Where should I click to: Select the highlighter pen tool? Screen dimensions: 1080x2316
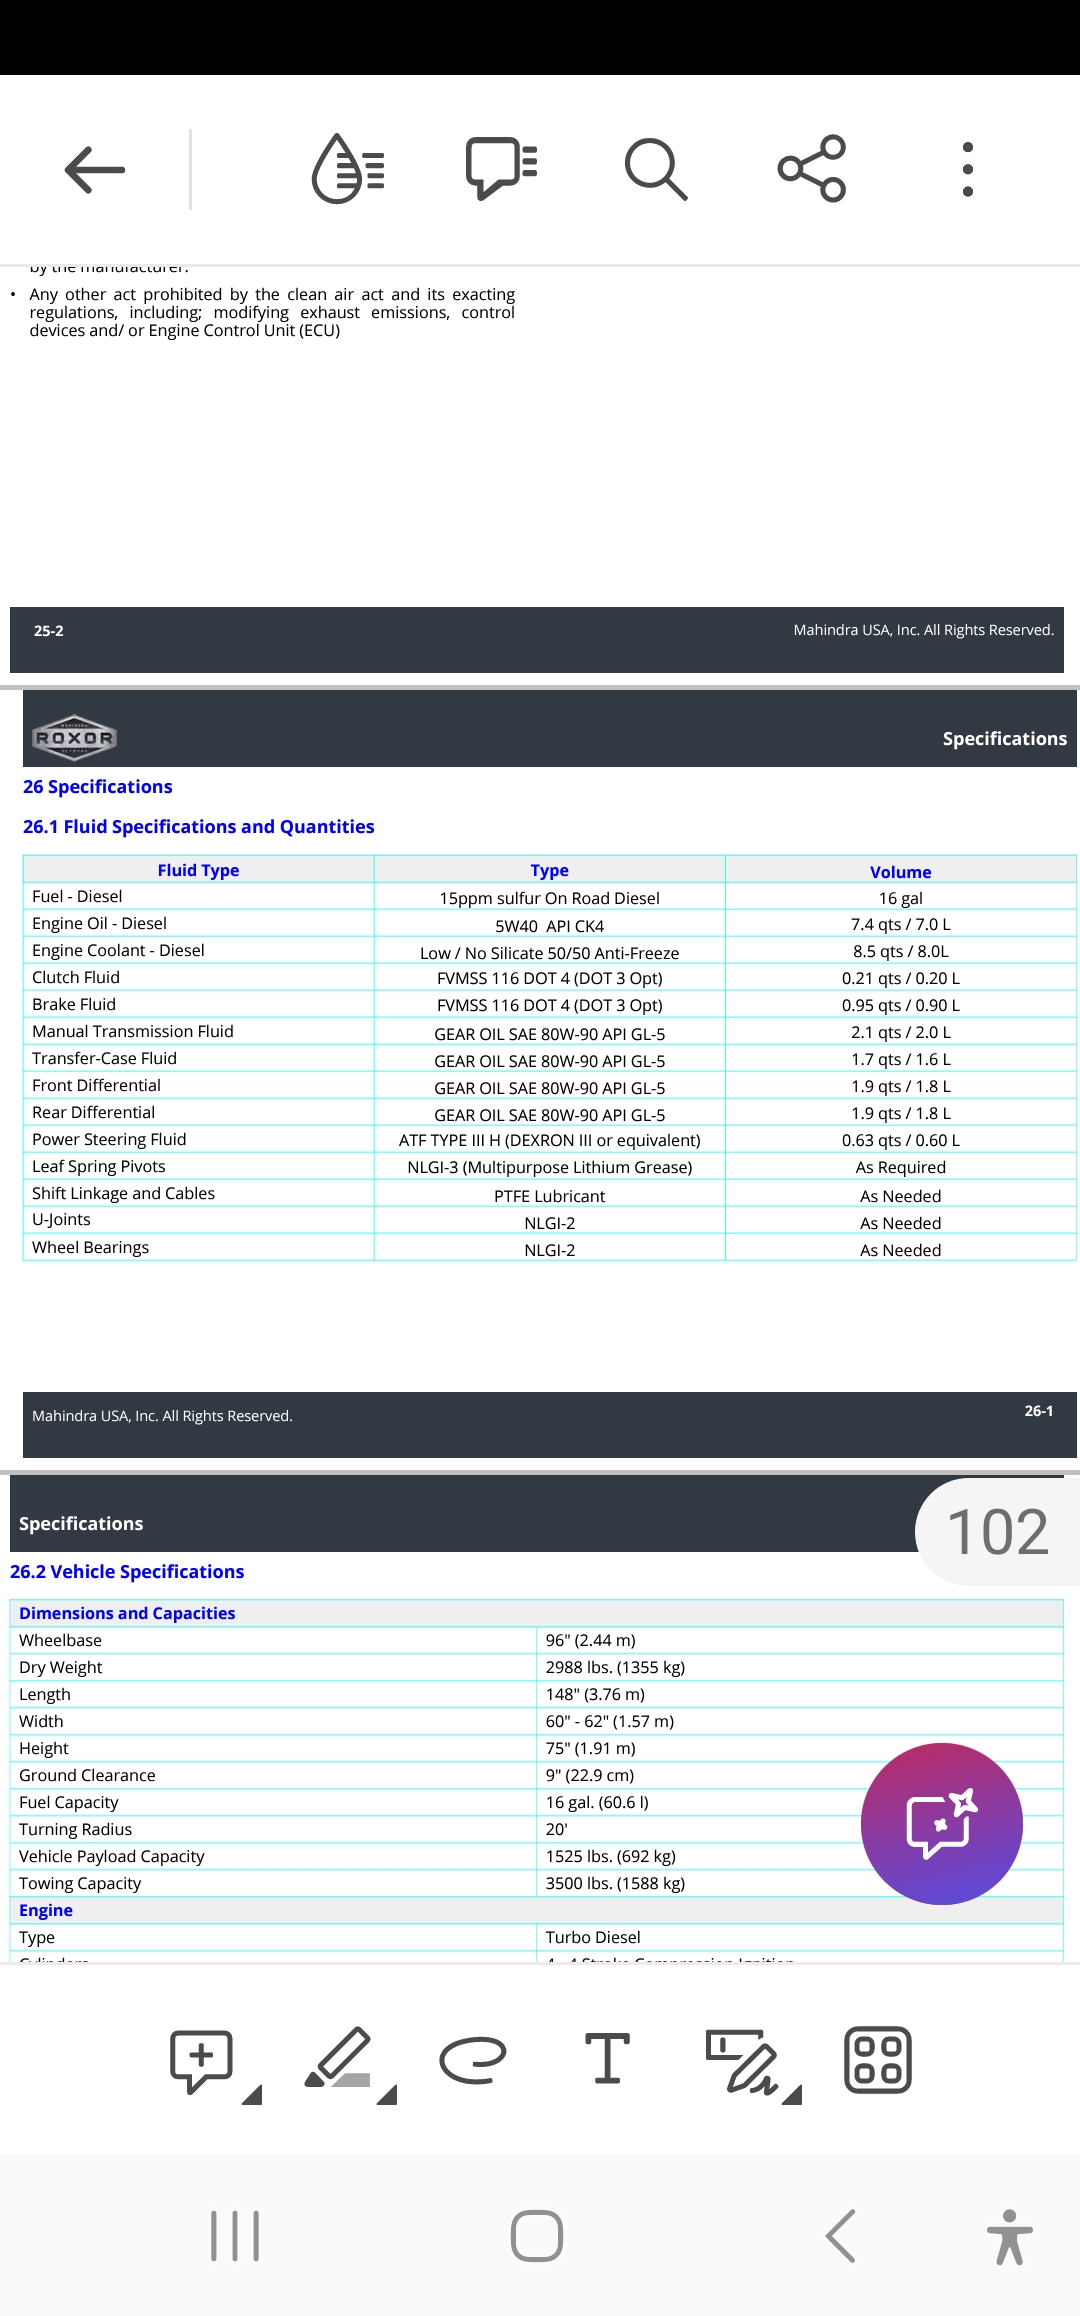point(338,2058)
